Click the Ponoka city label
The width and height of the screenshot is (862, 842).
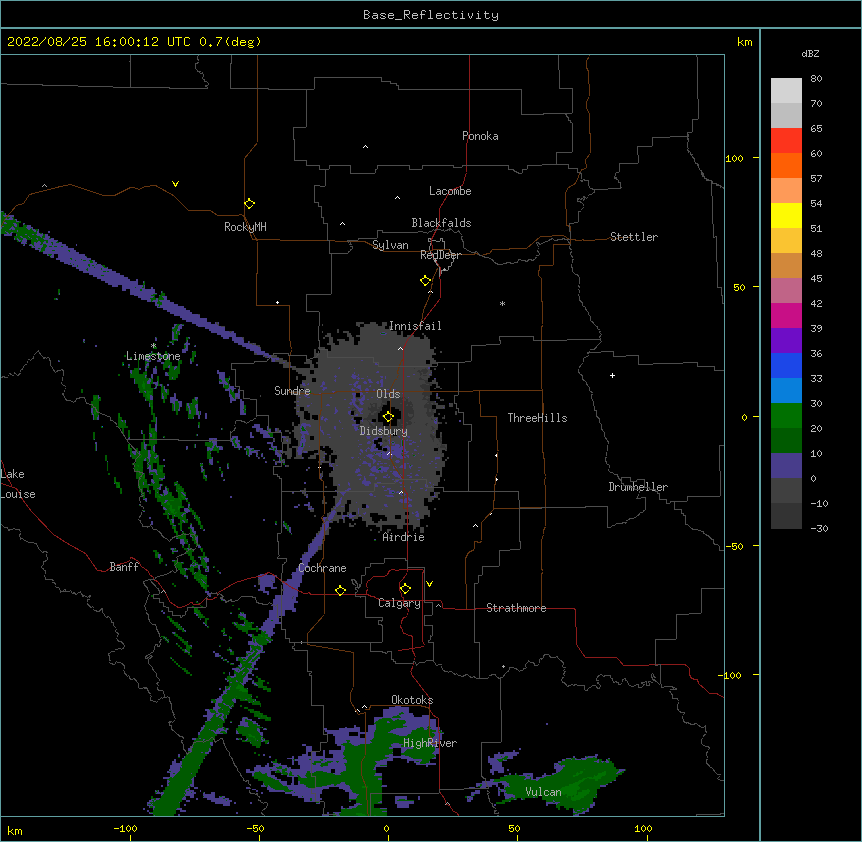480,136
